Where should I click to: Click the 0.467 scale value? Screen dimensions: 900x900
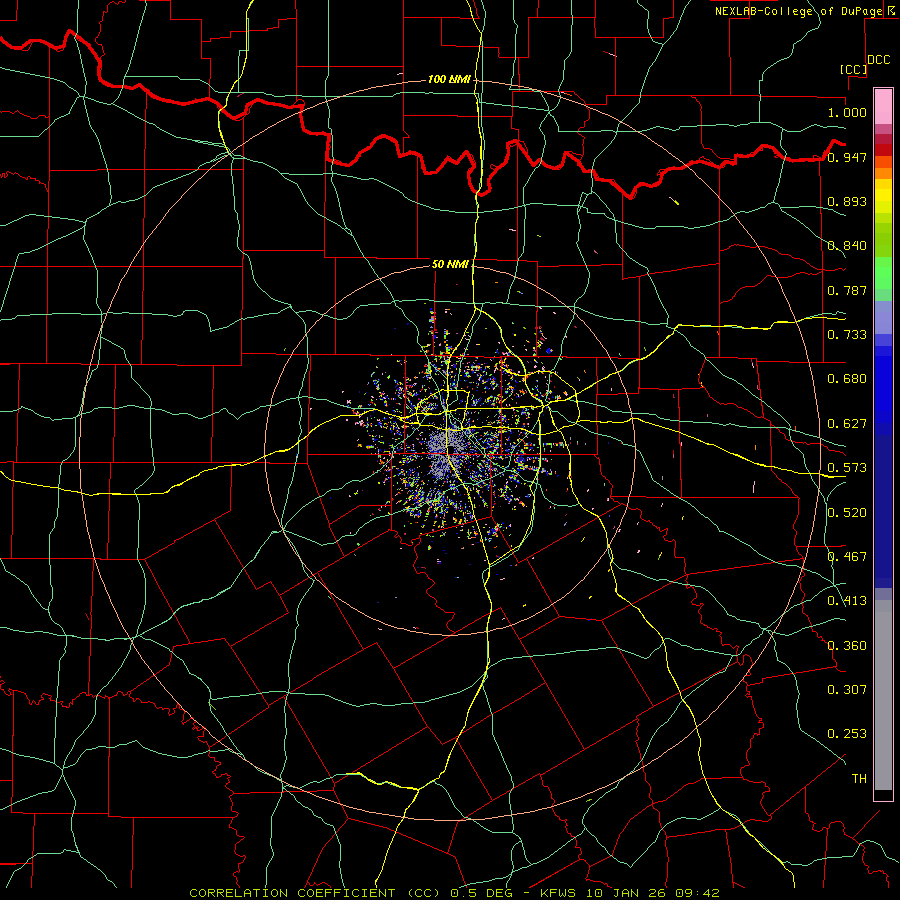[x=847, y=557]
